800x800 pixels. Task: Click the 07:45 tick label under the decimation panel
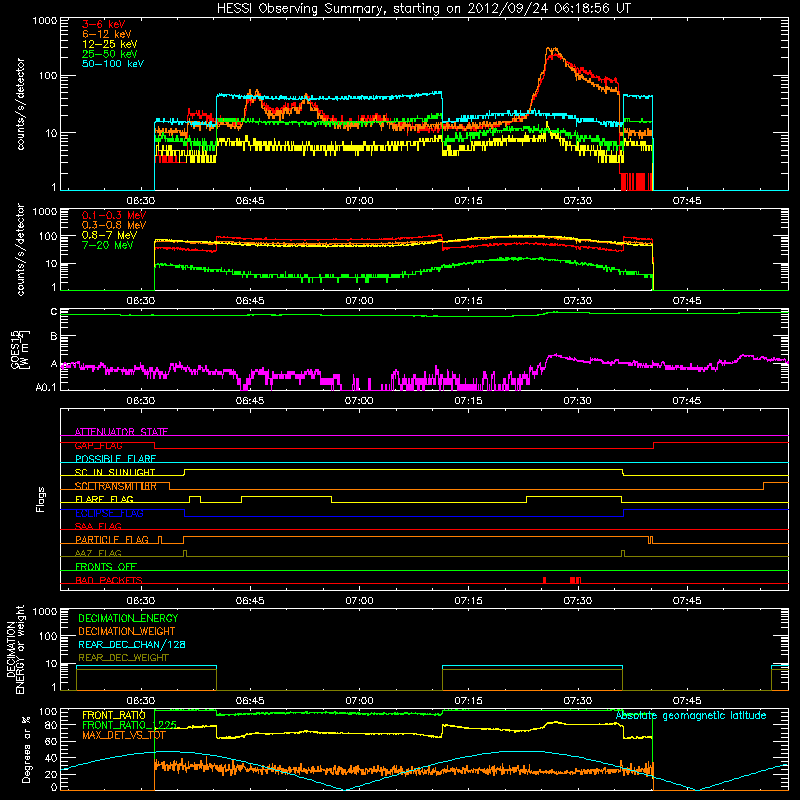(687, 701)
